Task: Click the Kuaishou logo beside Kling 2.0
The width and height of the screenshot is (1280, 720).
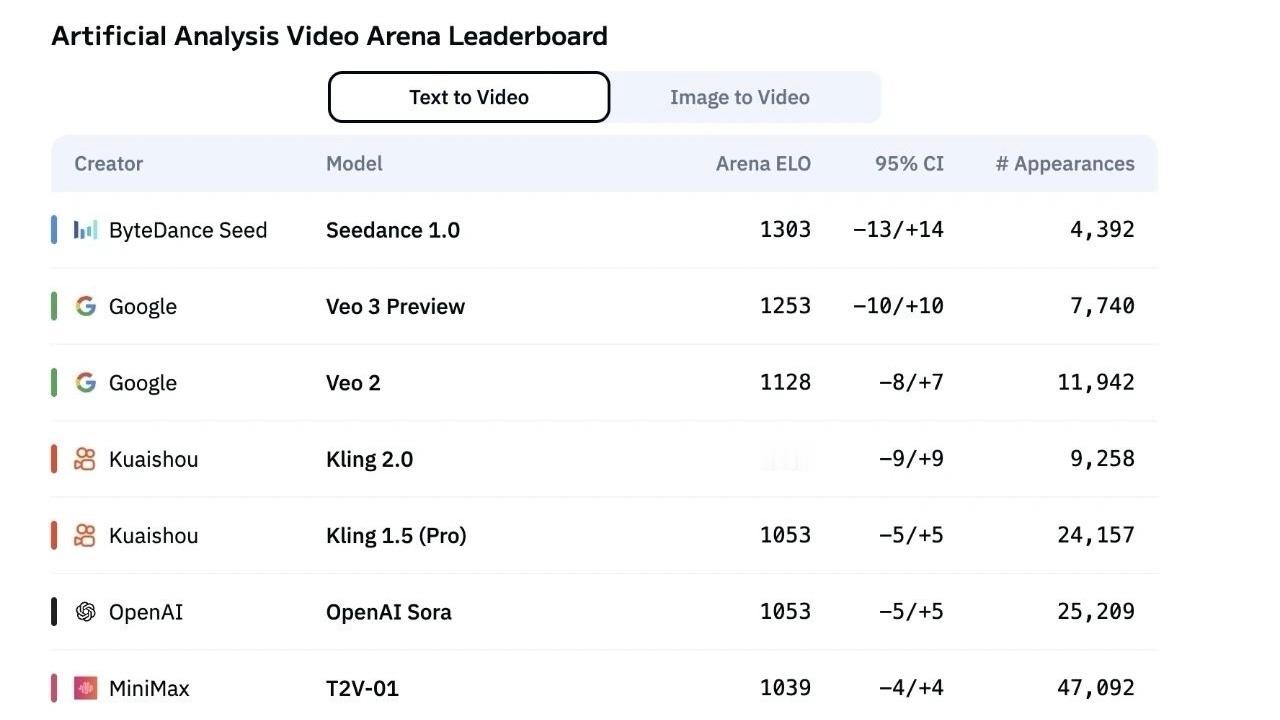Action: point(86,459)
